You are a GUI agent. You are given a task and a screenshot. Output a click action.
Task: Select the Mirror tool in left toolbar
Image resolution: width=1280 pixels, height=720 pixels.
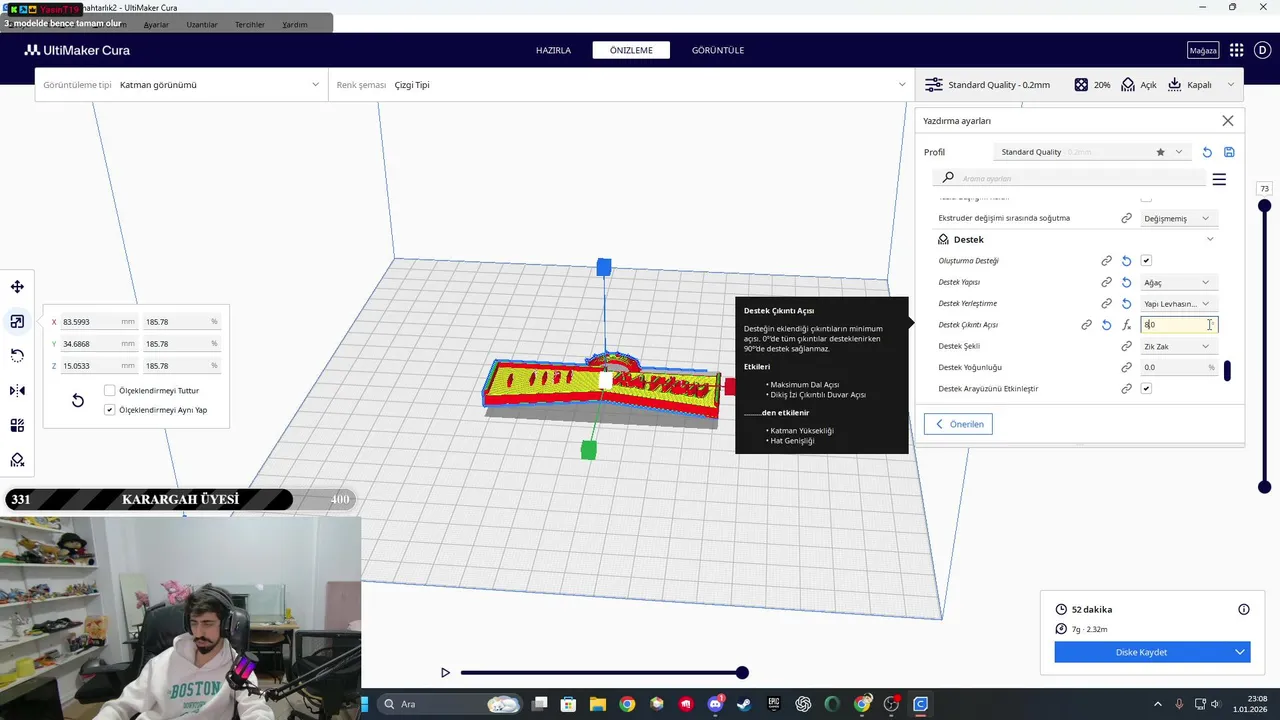tap(17, 391)
